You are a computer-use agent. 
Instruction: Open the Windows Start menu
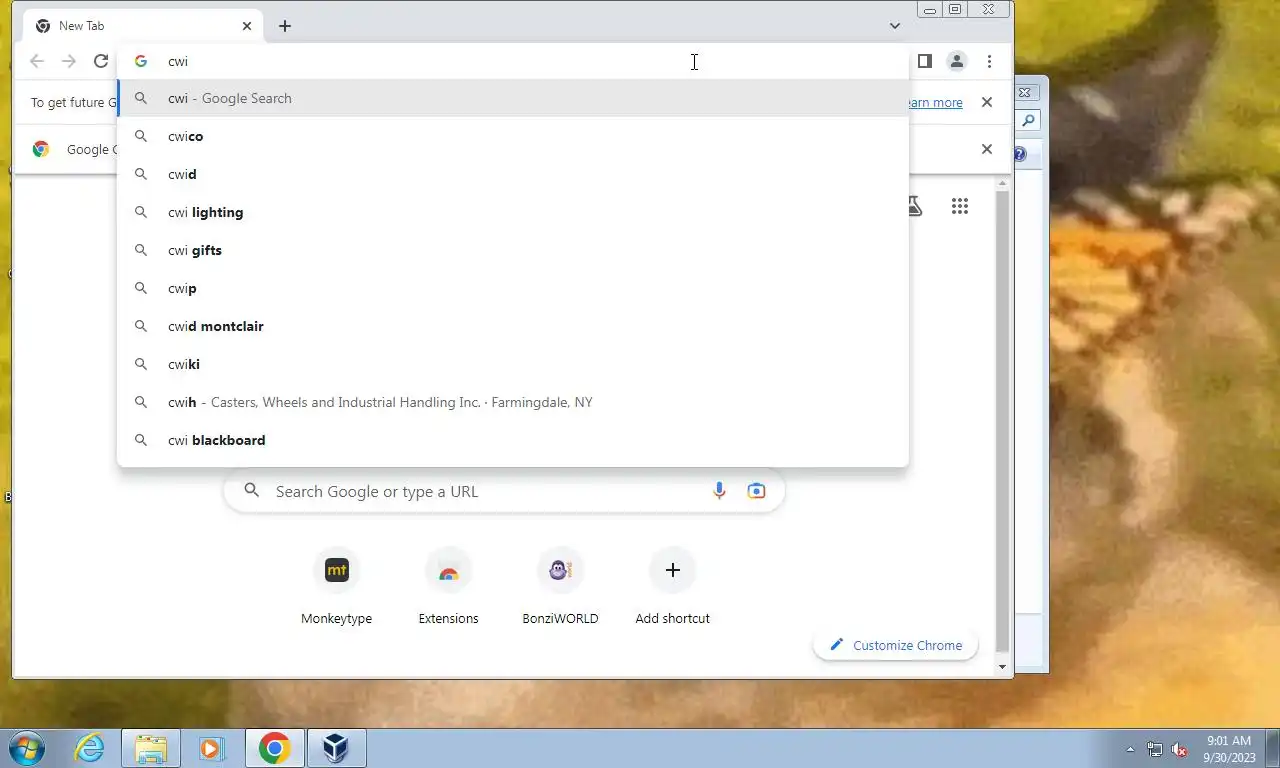point(25,748)
